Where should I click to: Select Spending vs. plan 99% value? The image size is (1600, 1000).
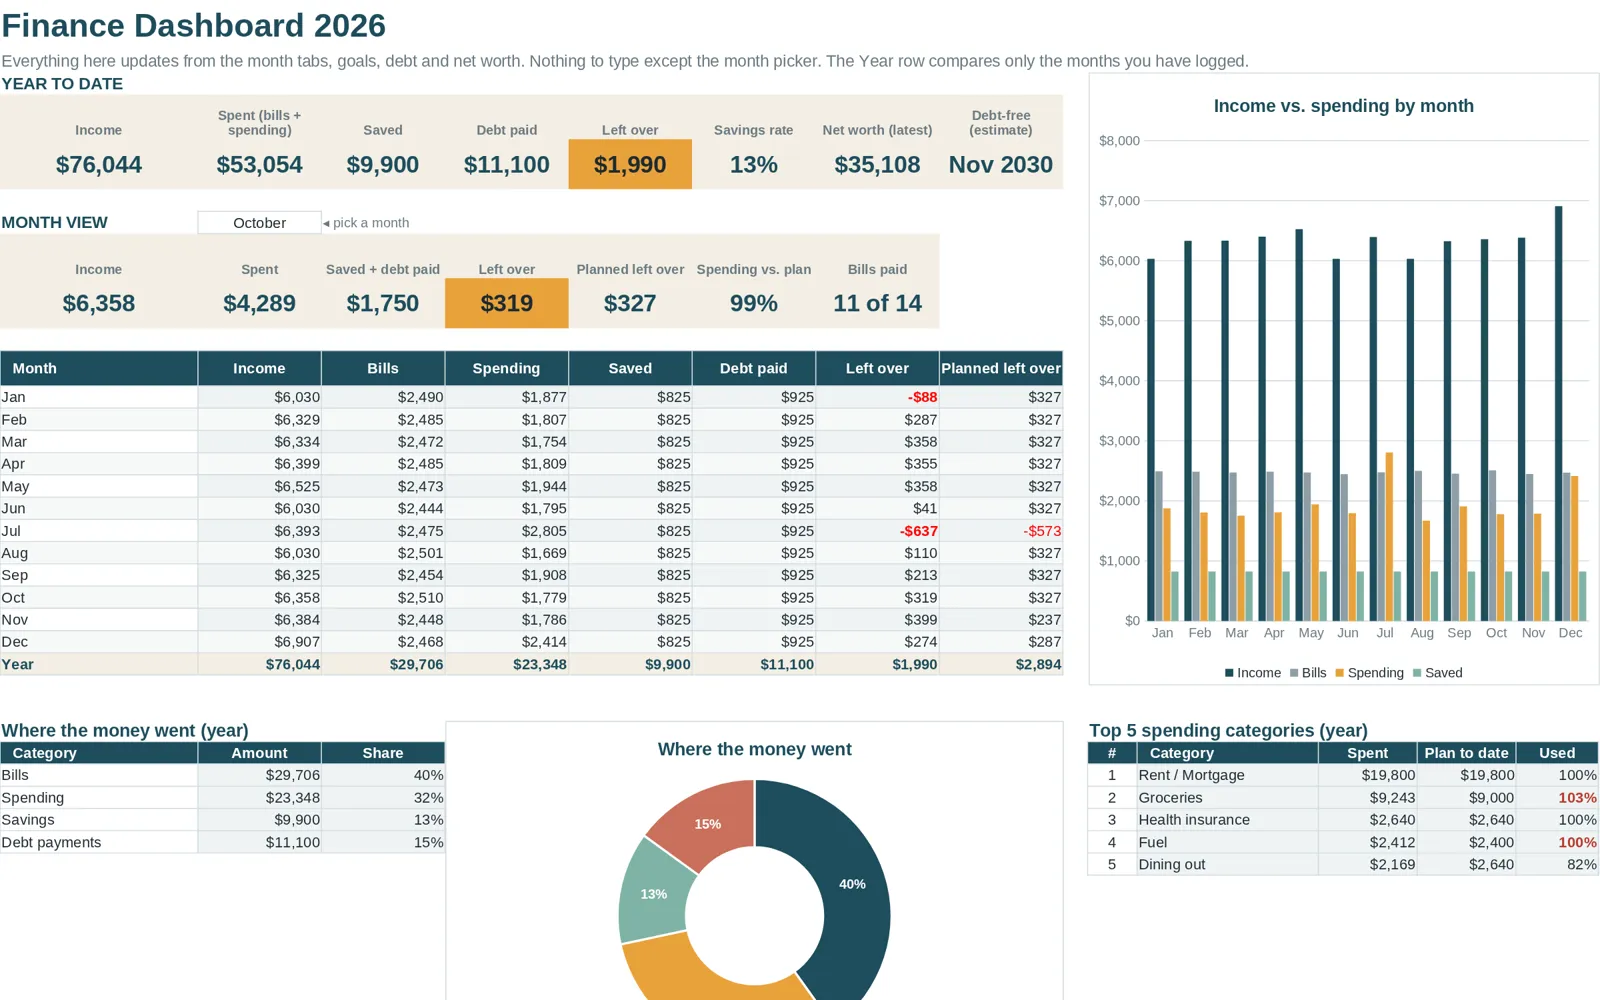pos(754,303)
